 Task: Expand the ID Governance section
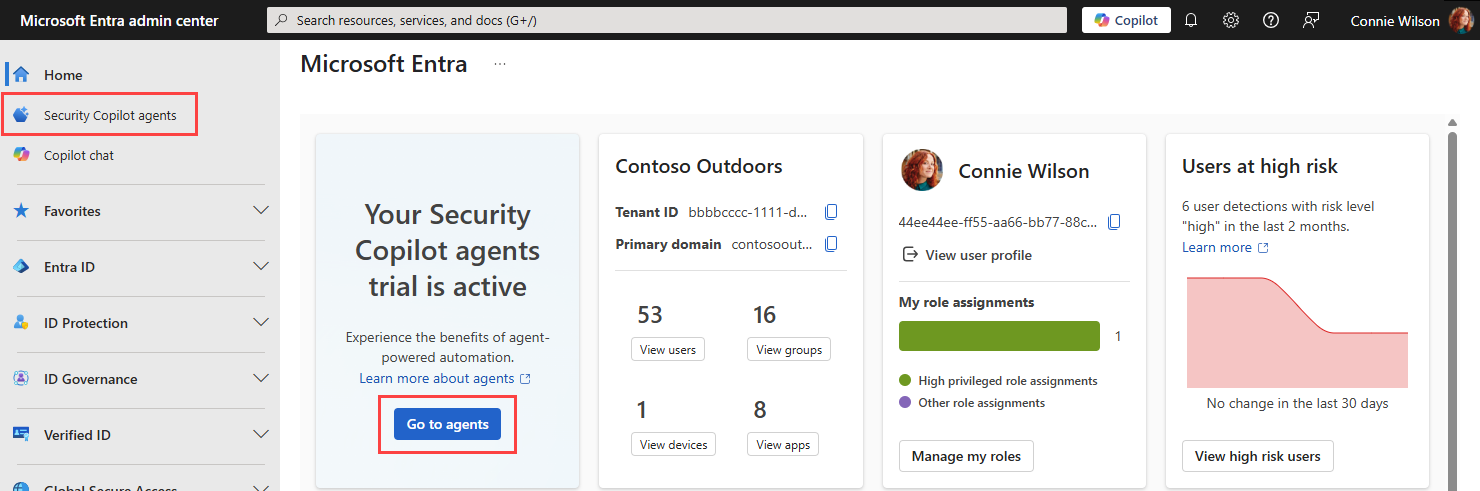click(x=140, y=379)
